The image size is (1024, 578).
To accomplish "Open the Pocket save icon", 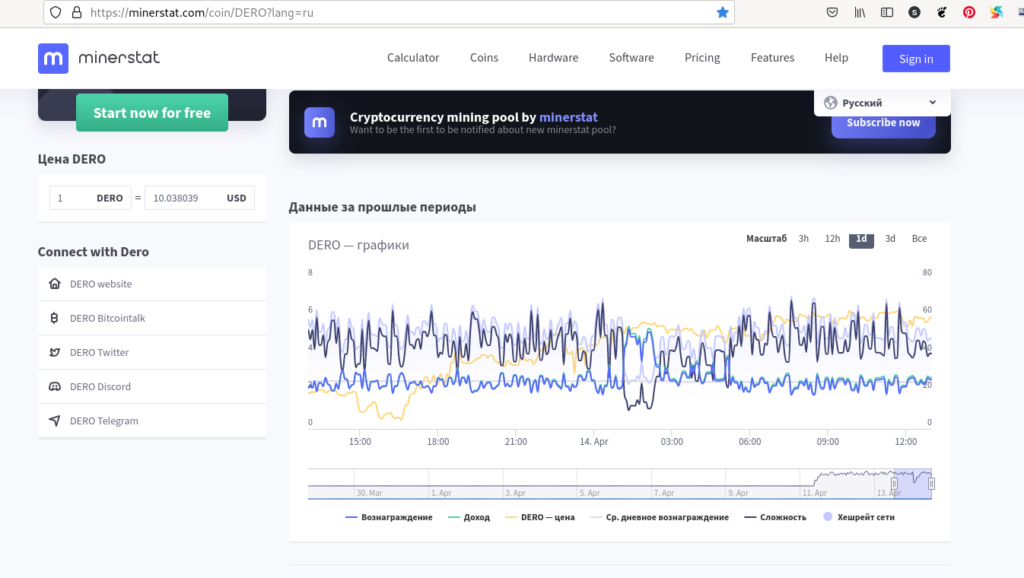I will click(832, 12).
